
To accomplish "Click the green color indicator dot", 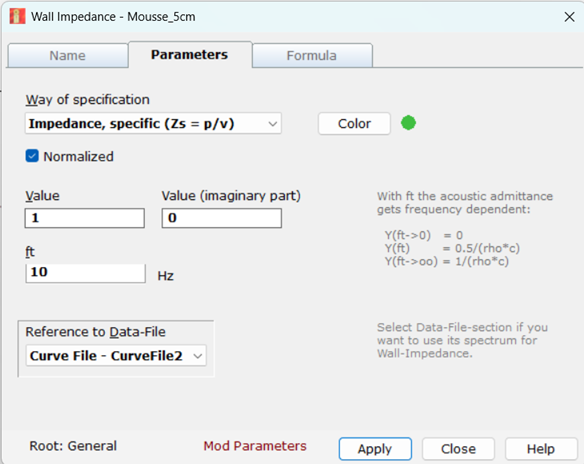I will [x=409, y=123].
